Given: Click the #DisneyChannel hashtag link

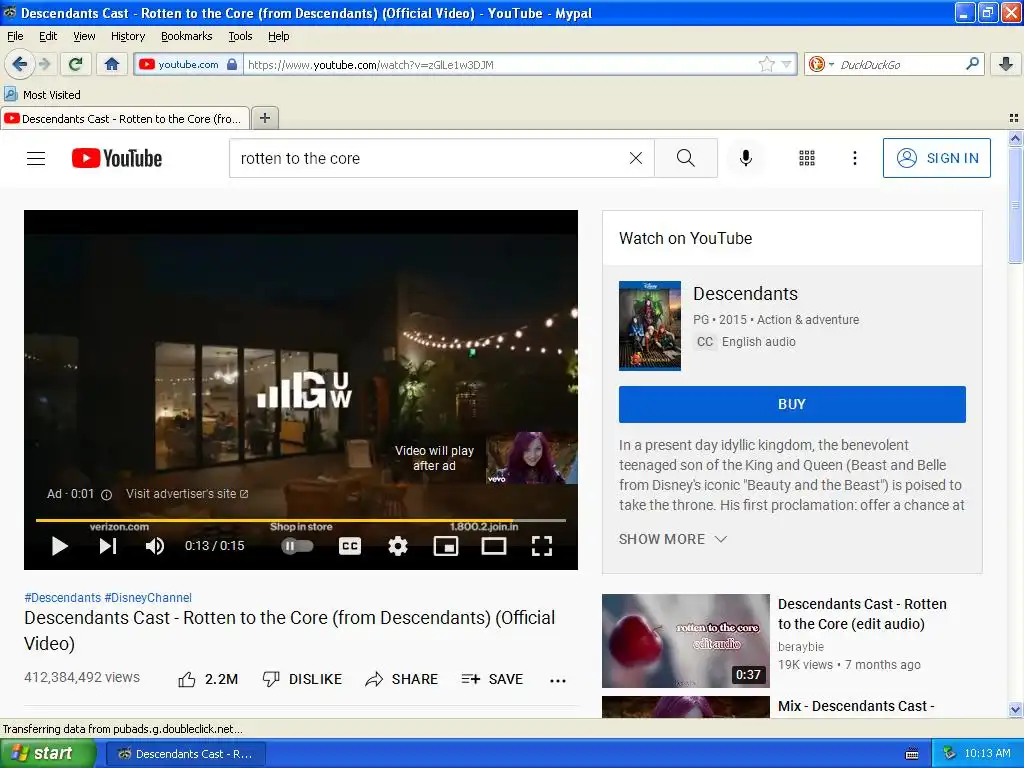Looking at the screenshot, I should click(148, 598).
